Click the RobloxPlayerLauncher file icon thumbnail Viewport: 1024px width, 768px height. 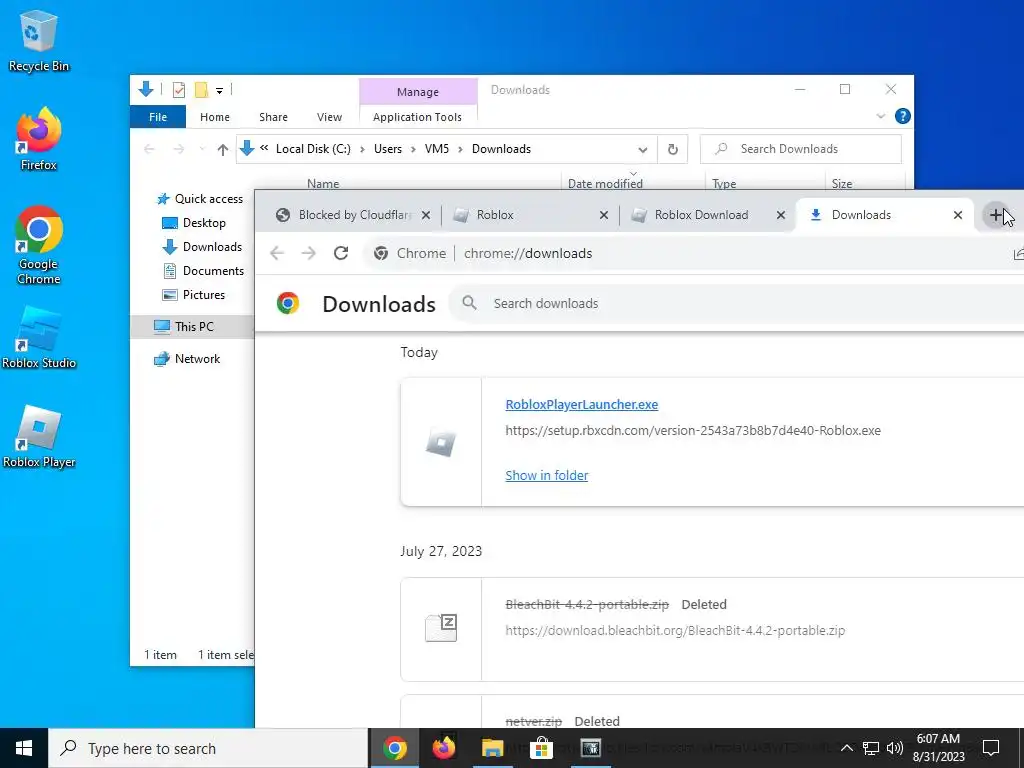(441, 443)
